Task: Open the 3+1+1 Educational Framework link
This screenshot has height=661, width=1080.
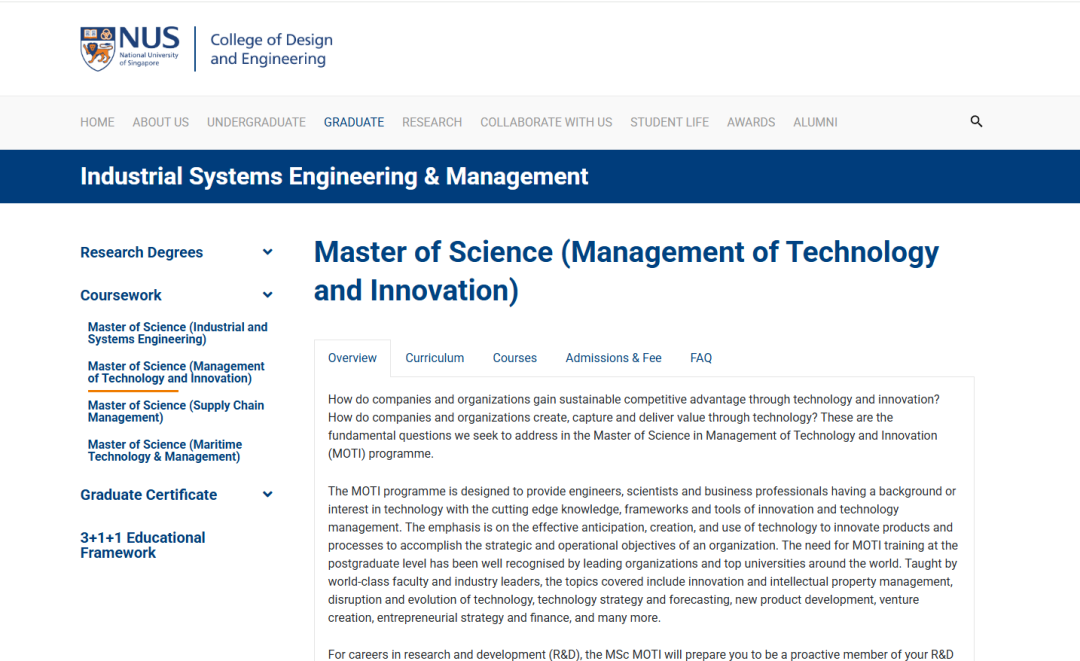Action: point(142,545)
